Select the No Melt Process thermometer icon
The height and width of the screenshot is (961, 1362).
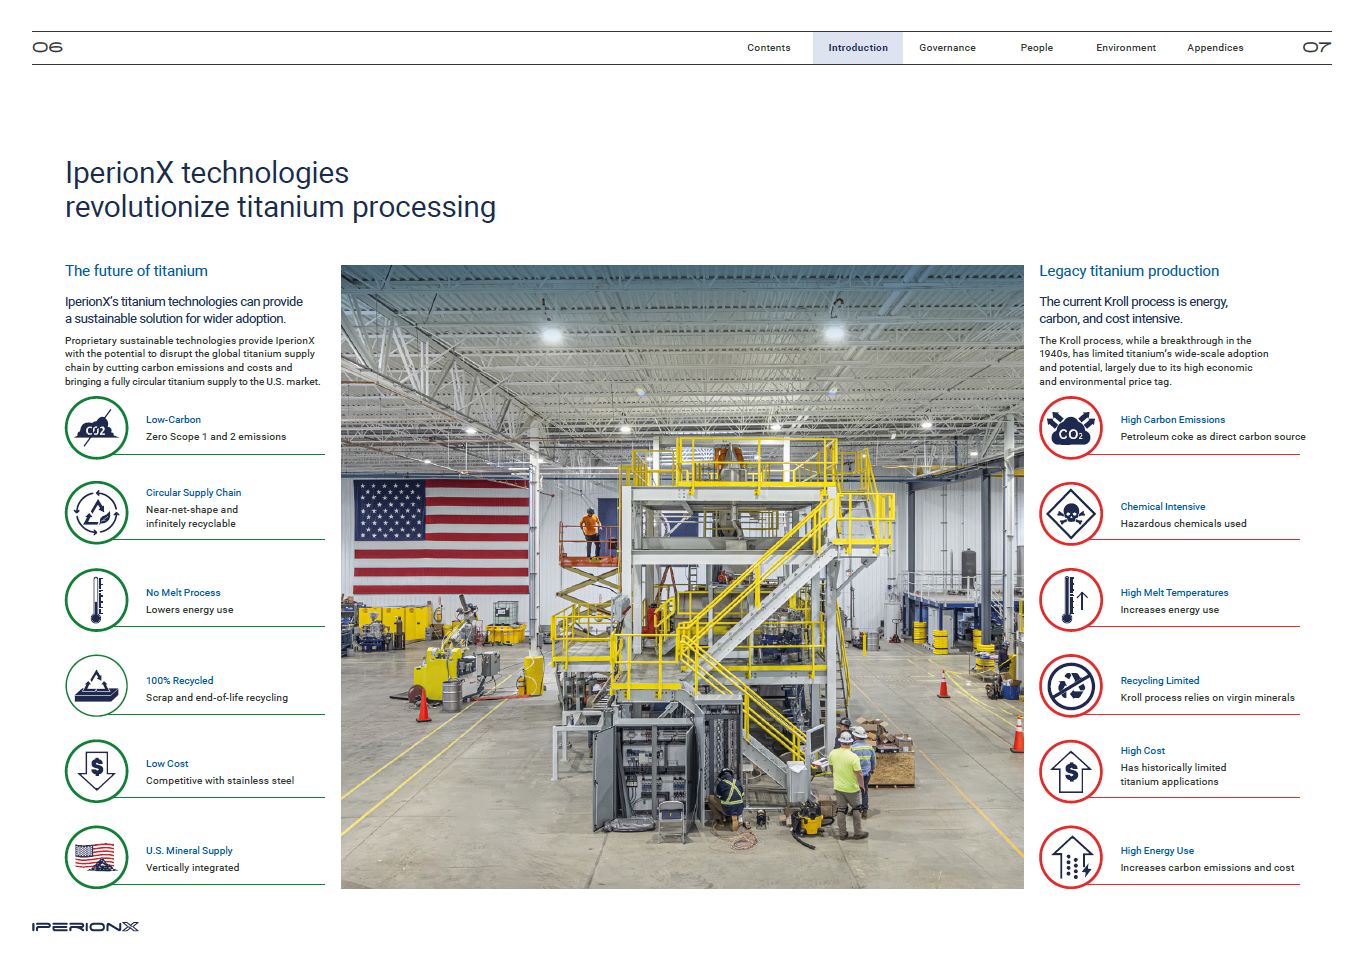[x=97, y=600]
